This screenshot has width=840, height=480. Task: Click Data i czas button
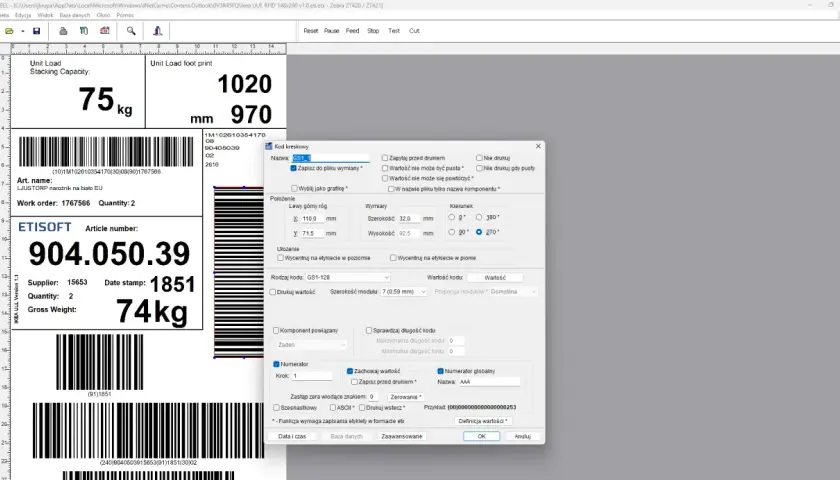tap(292, 437)
